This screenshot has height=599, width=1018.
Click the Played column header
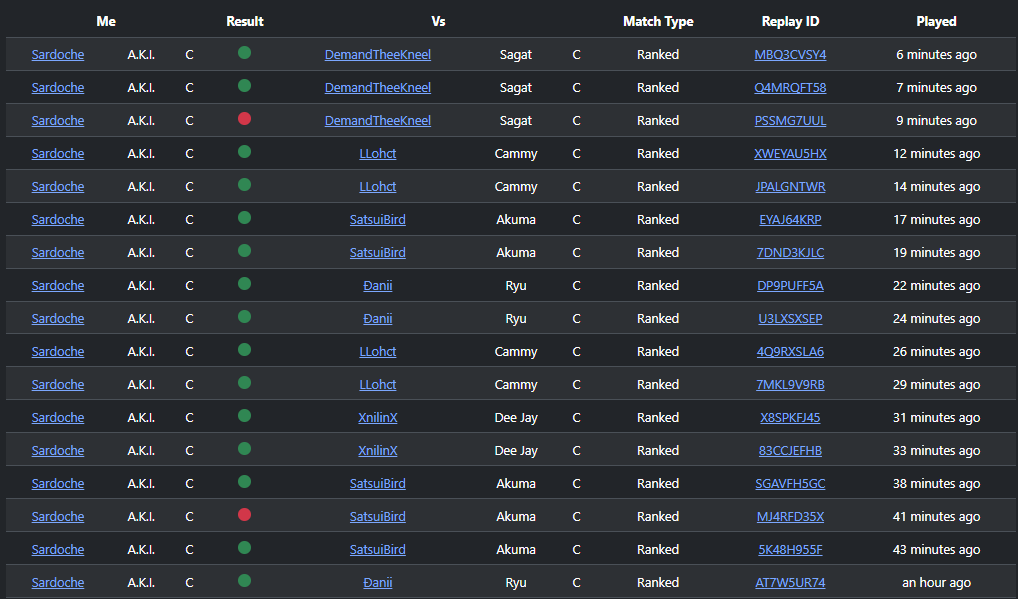936,21
